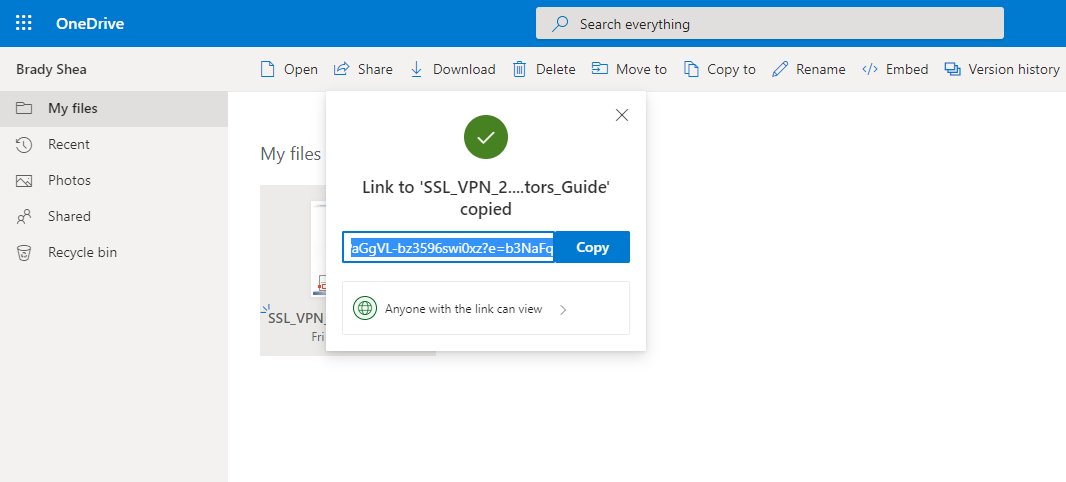This screenshot has width=1066, height=482.
Task: Click the Move to folder icon
Action: tap(600, 69)
